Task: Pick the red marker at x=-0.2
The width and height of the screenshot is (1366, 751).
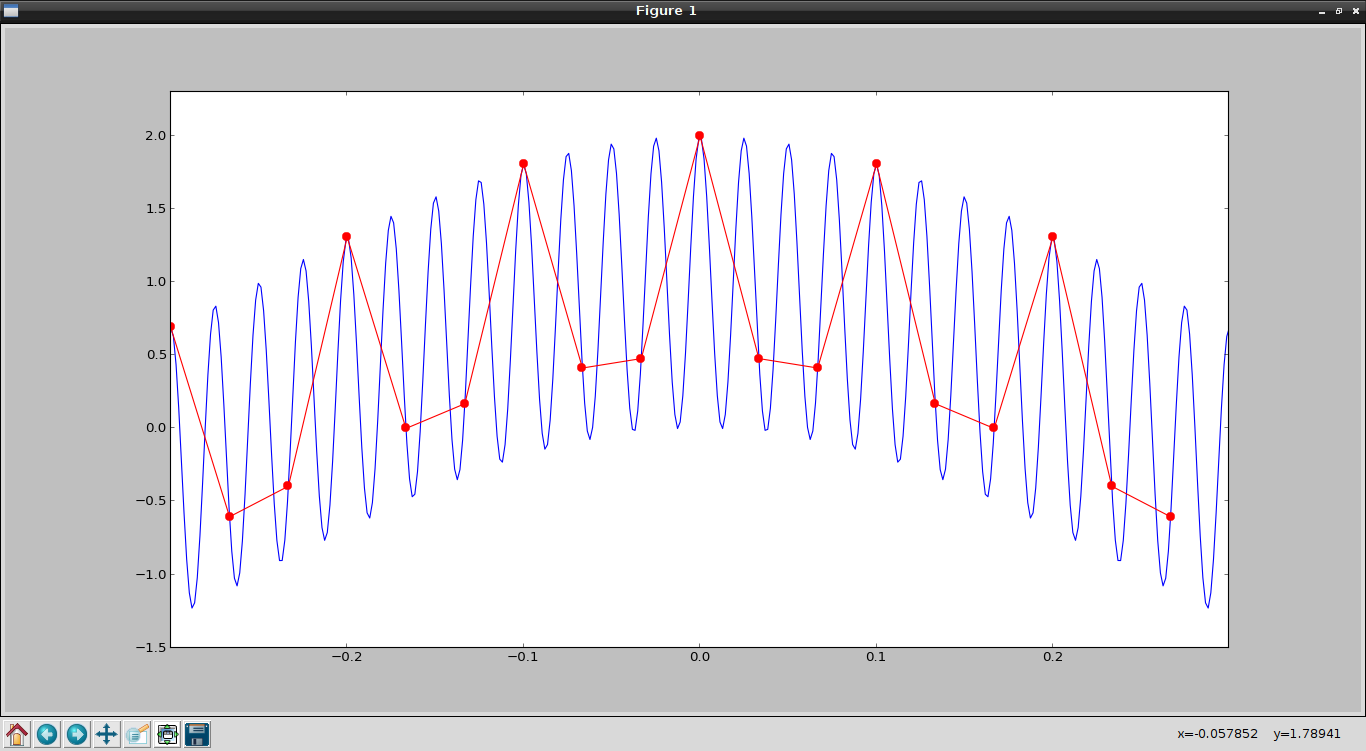Action: point(346,237)
